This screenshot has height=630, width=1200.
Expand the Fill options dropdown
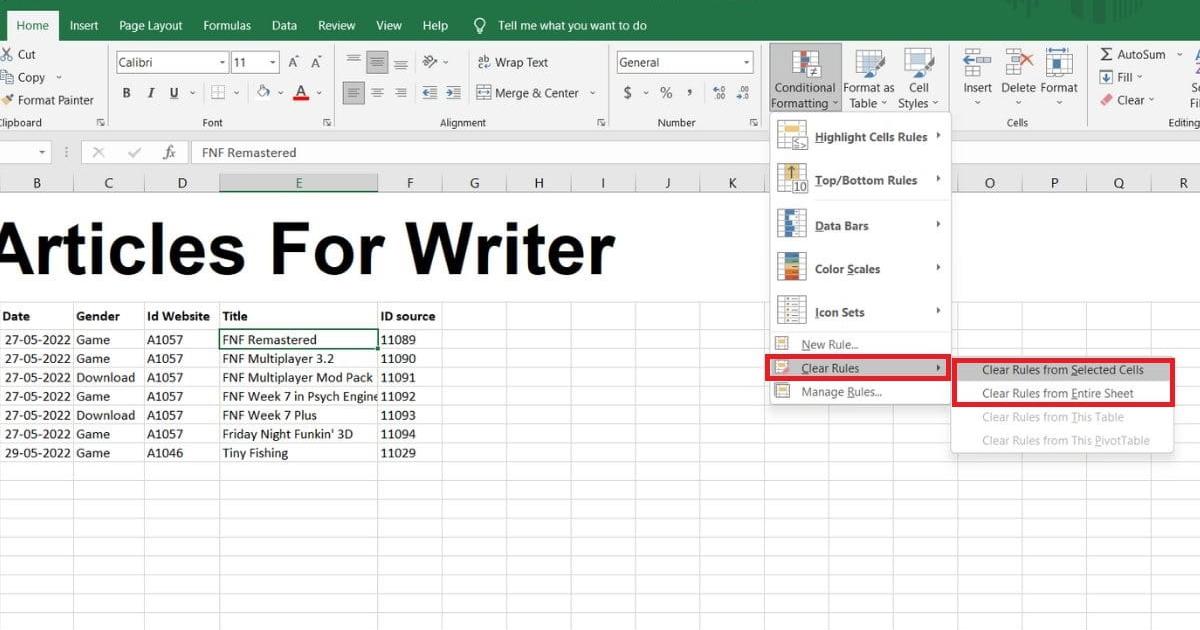point(1139,77)
